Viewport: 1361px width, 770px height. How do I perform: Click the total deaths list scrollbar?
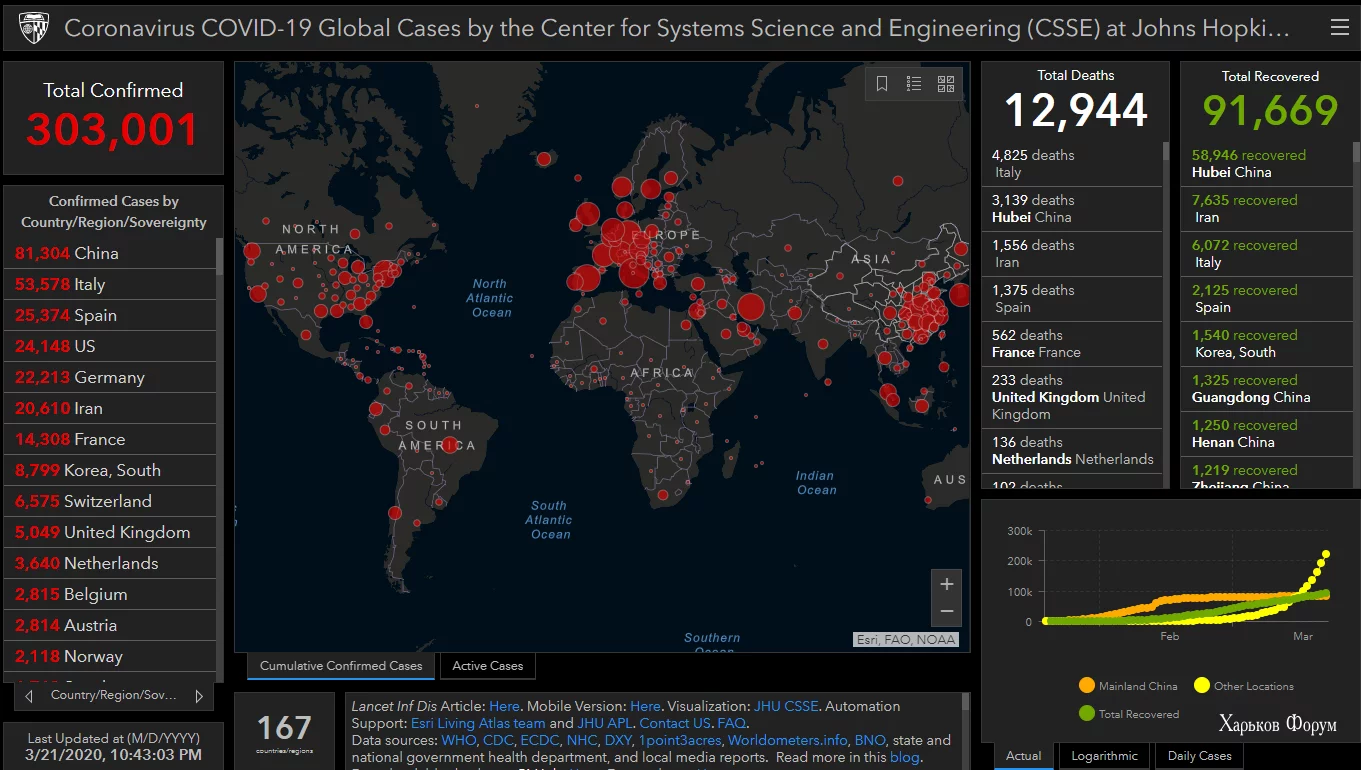tap(1165, 152)
